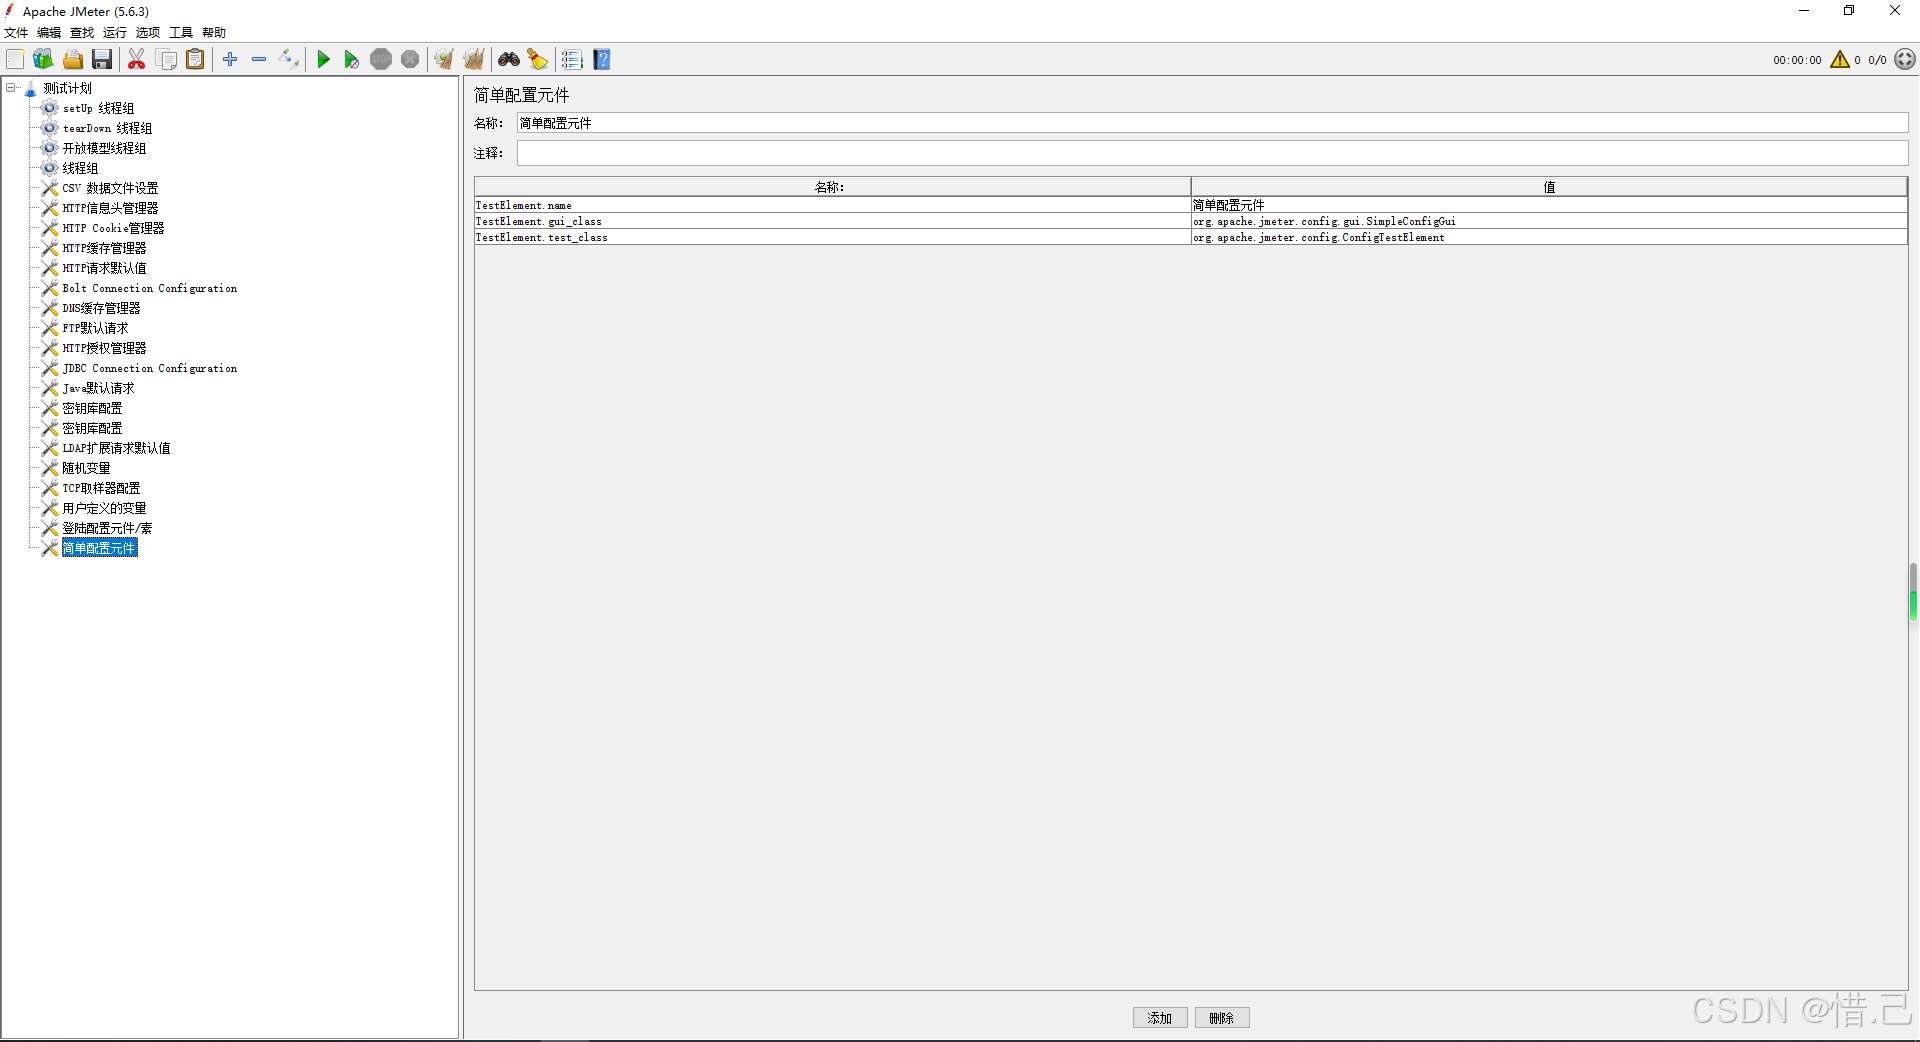The width and height of the screenshot is (1920, 1042).
Task: Click the TestElement.name table cell
Action: pyautogui.click(x=832, y=205)
